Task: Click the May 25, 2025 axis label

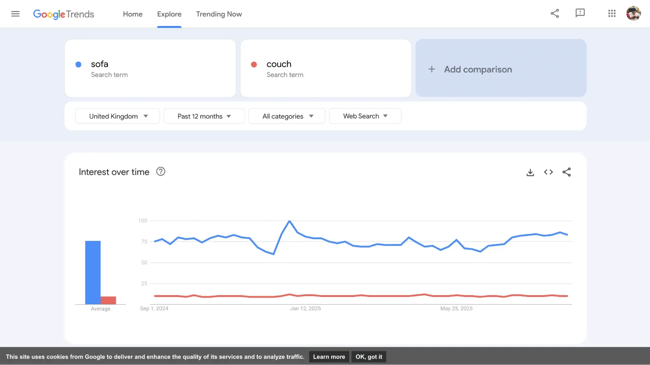Action: click(x=456, y=309)
